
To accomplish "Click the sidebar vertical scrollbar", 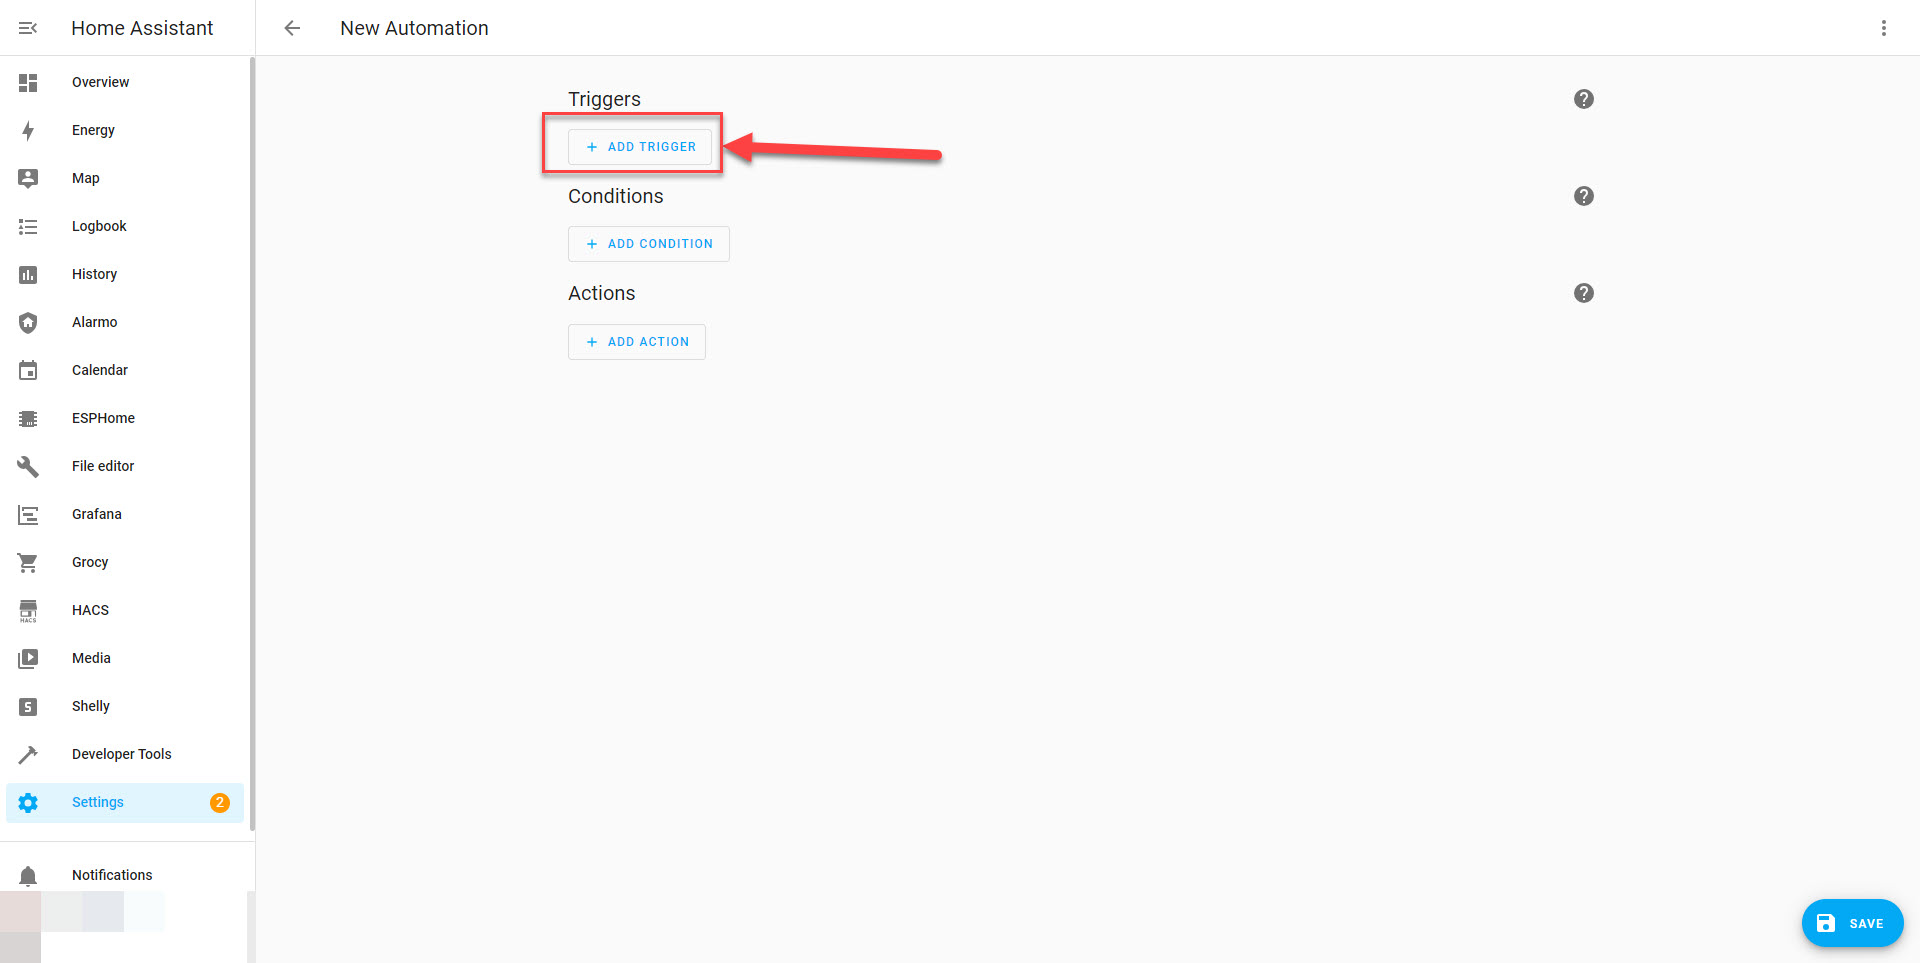I will 252,440.
